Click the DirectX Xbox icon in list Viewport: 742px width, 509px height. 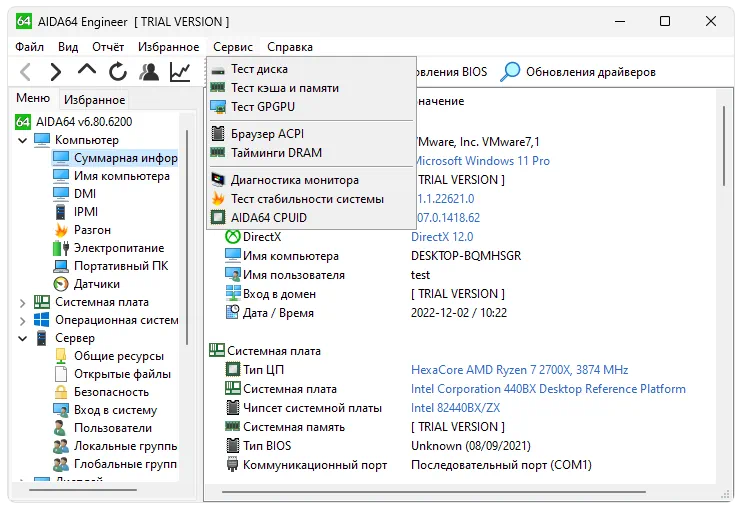point(232,237)
